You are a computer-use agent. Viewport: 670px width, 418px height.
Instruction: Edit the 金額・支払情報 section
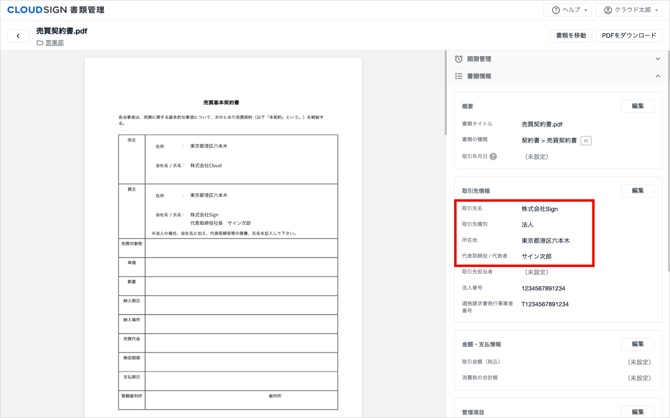coord(638,344)
